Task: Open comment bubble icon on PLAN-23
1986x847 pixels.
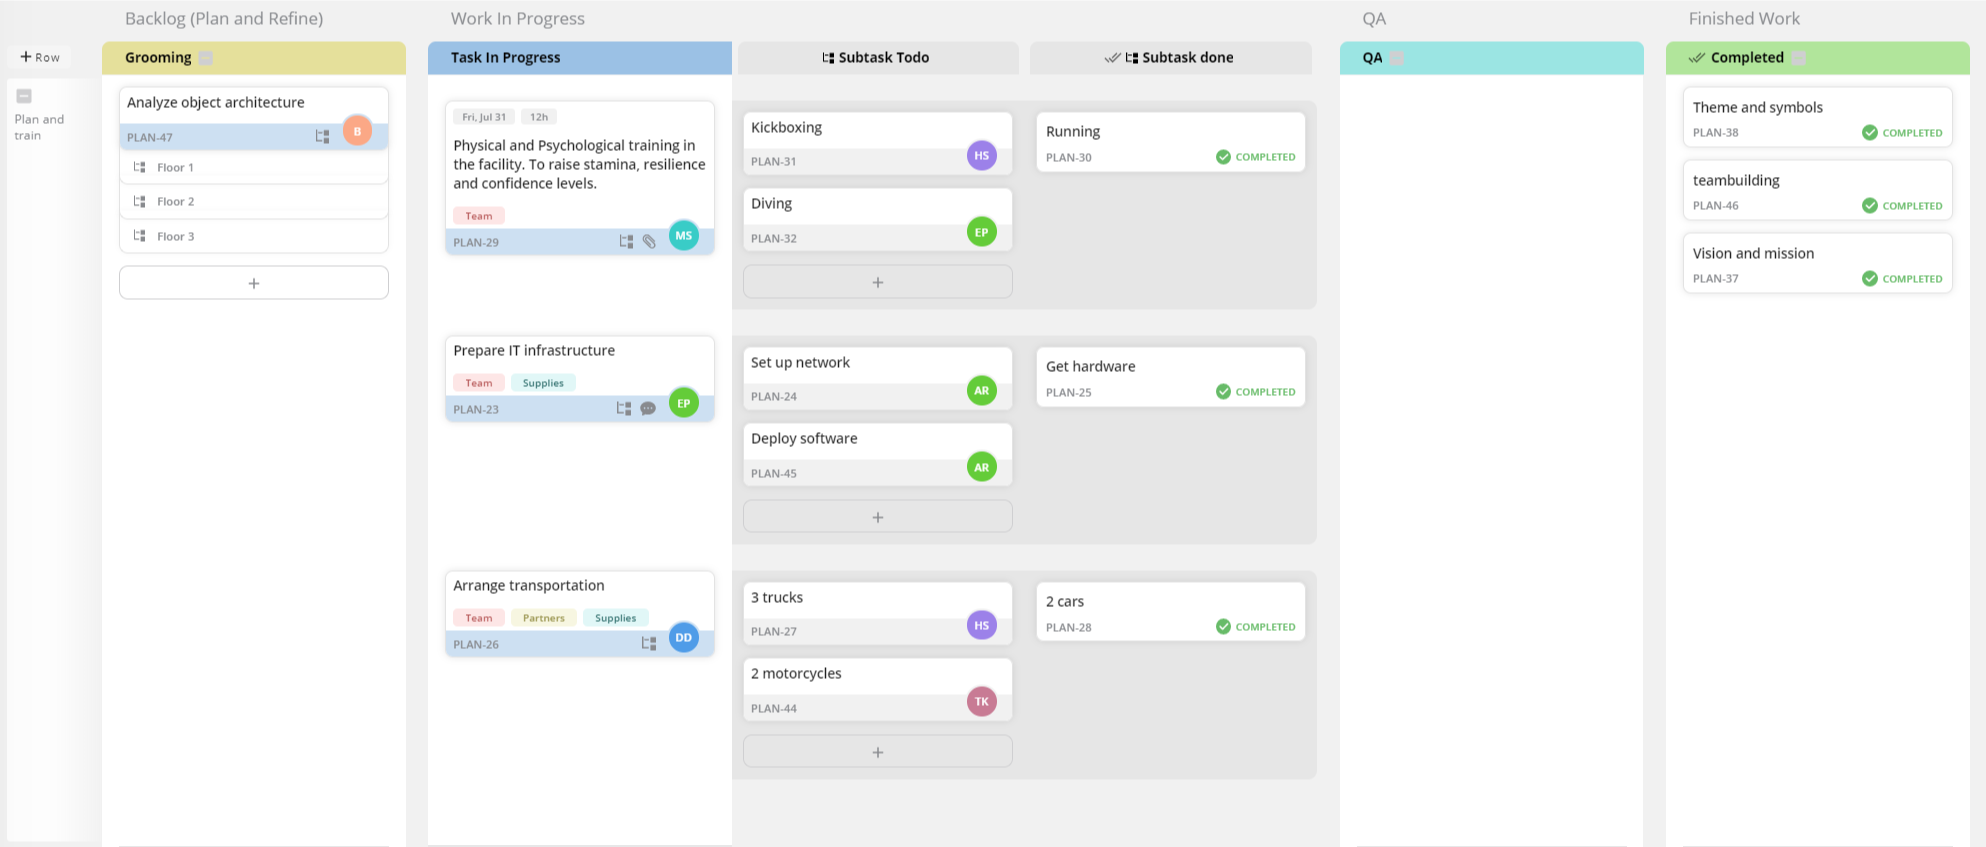Action: coord(648,408)
